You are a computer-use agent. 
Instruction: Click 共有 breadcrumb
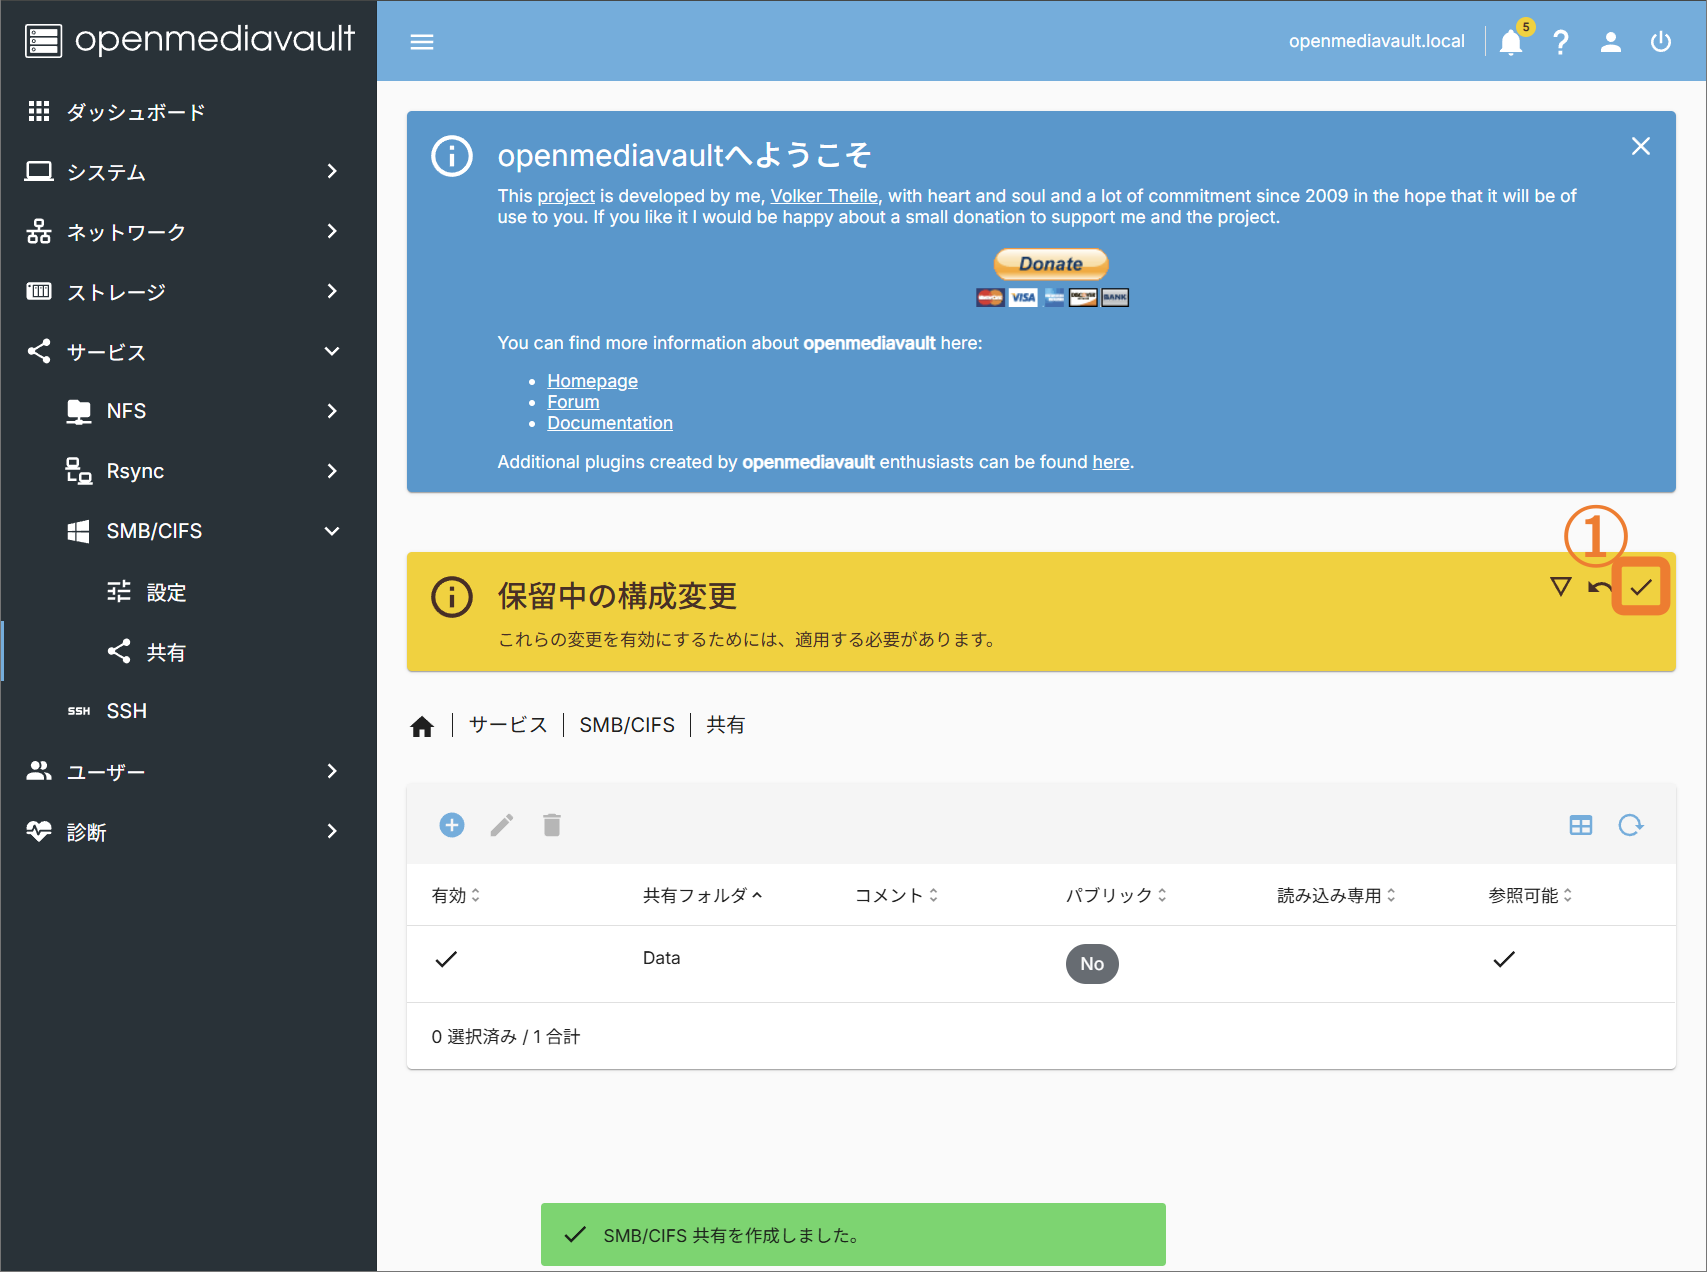pyautogui.click(x=726, y=725)
